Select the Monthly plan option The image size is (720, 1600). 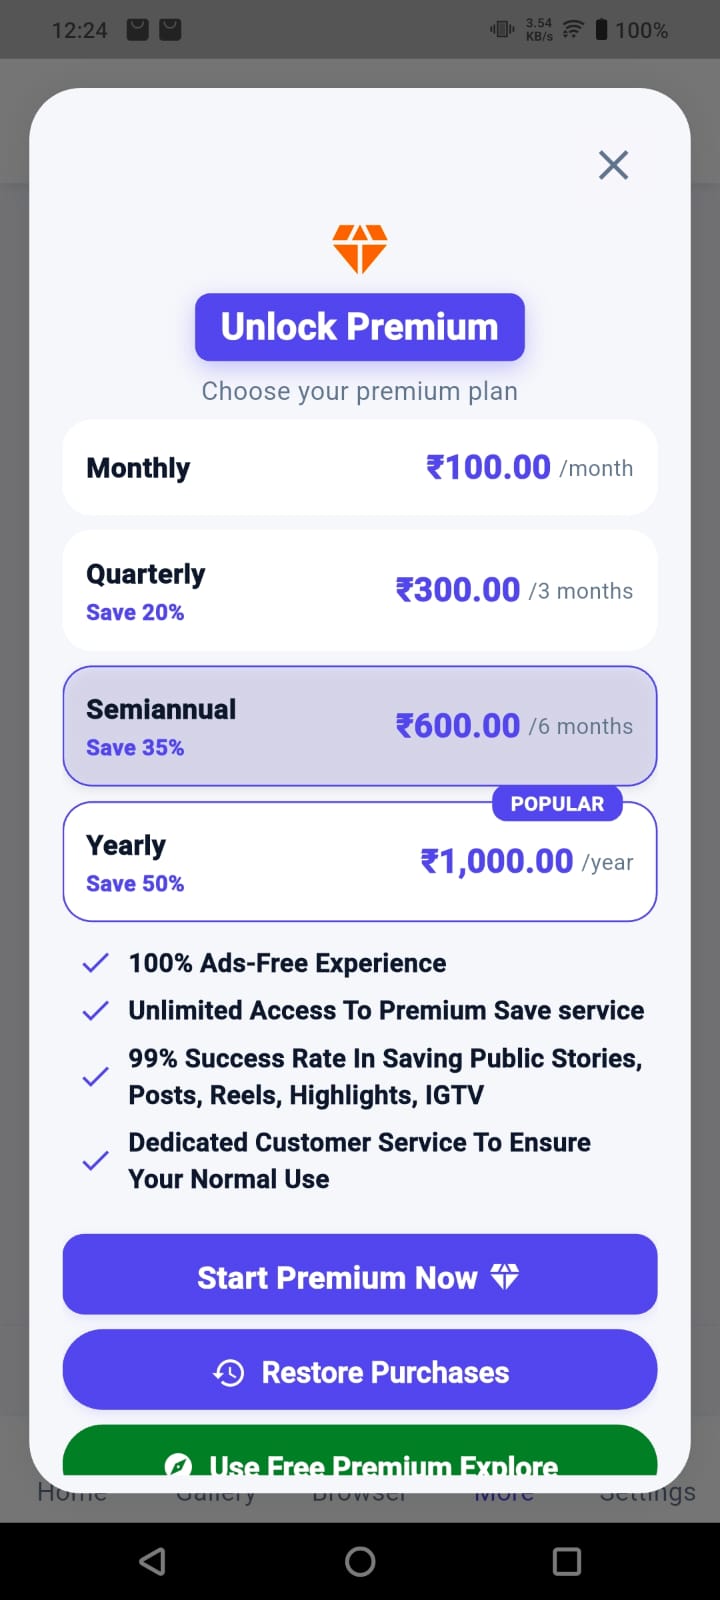click(360, 467)
